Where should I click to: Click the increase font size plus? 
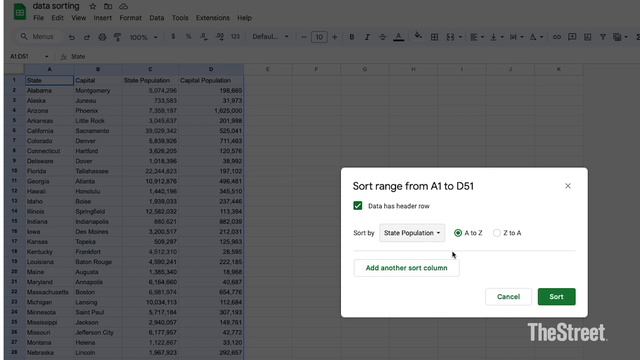click(335, 37)
